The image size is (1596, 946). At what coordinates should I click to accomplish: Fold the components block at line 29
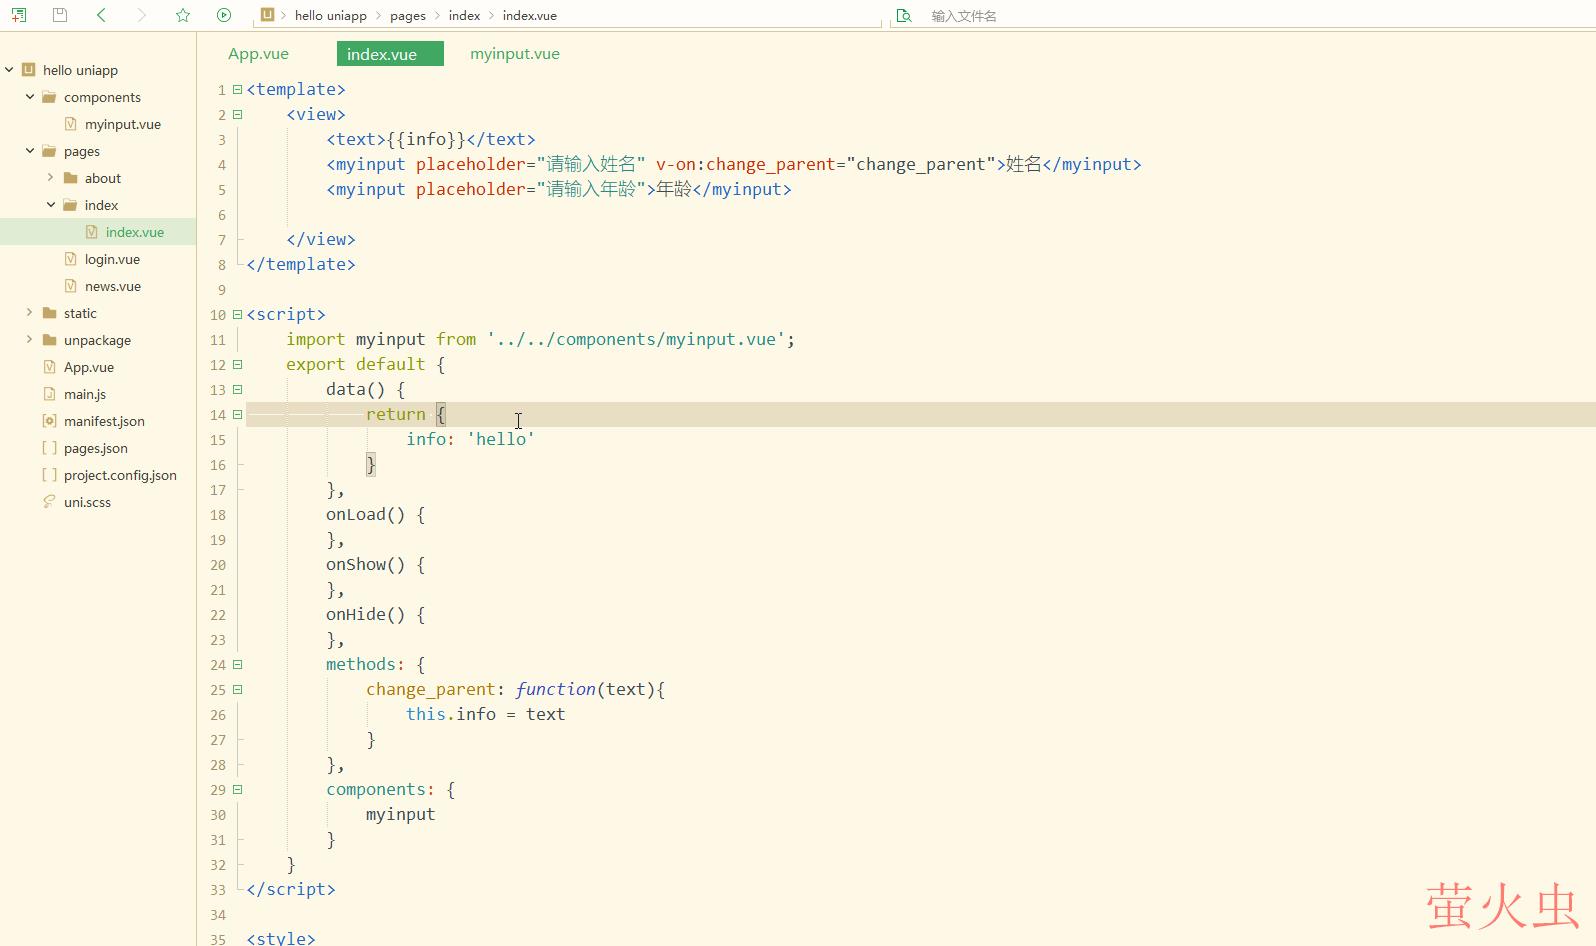(x=238, y=789)
